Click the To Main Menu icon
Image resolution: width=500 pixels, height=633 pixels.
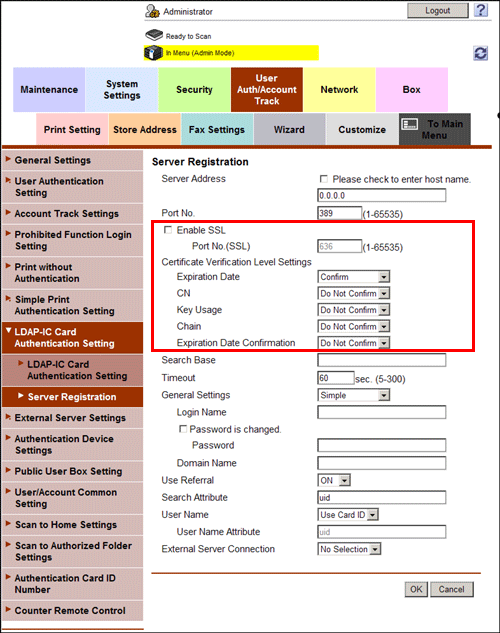(410, 124)
